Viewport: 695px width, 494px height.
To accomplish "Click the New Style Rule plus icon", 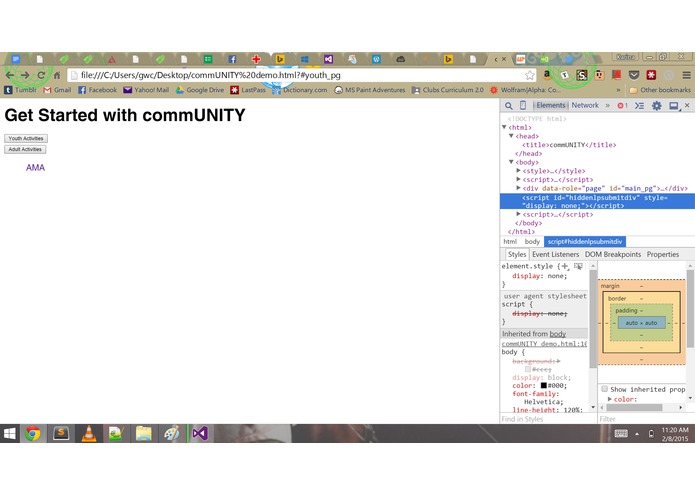I will point(565,266).
